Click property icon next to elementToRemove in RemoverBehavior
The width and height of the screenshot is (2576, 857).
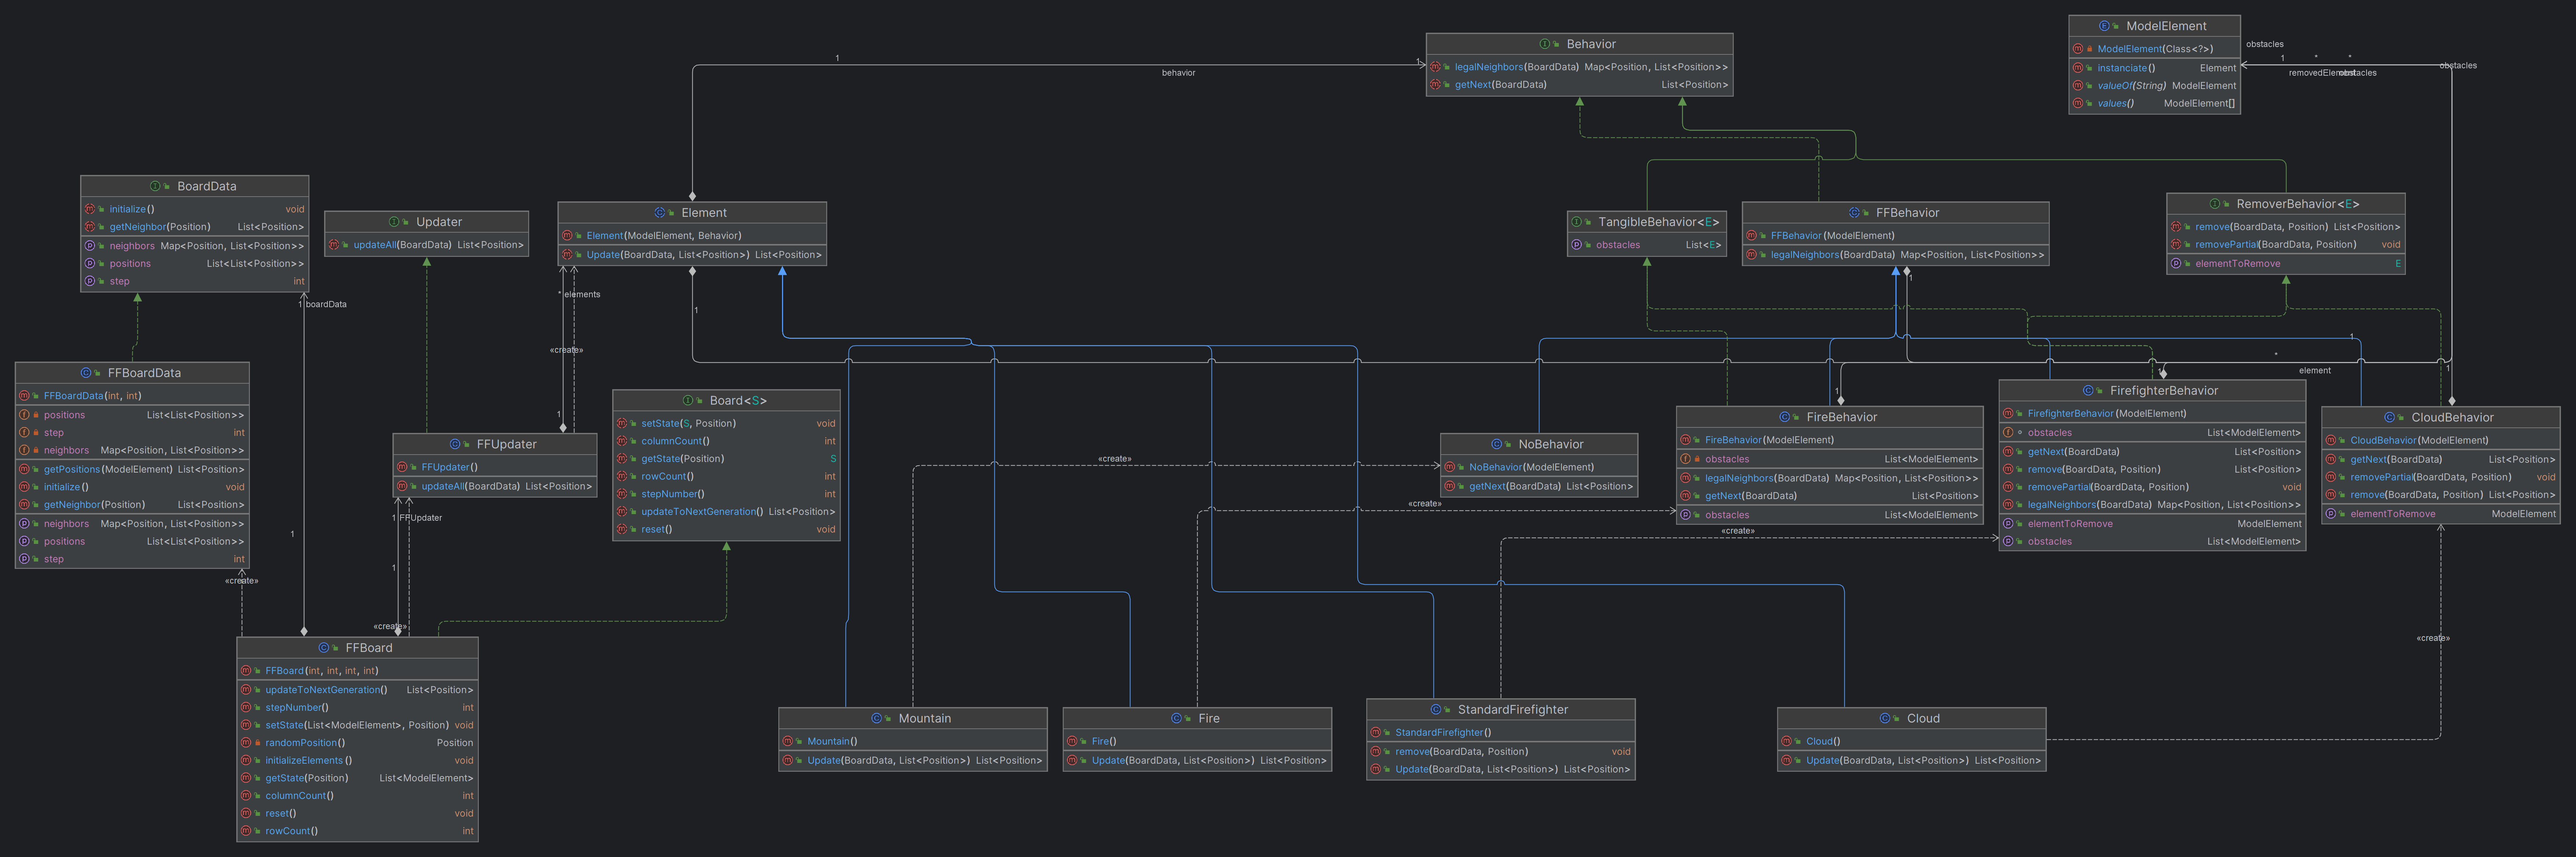(2176, 264)
